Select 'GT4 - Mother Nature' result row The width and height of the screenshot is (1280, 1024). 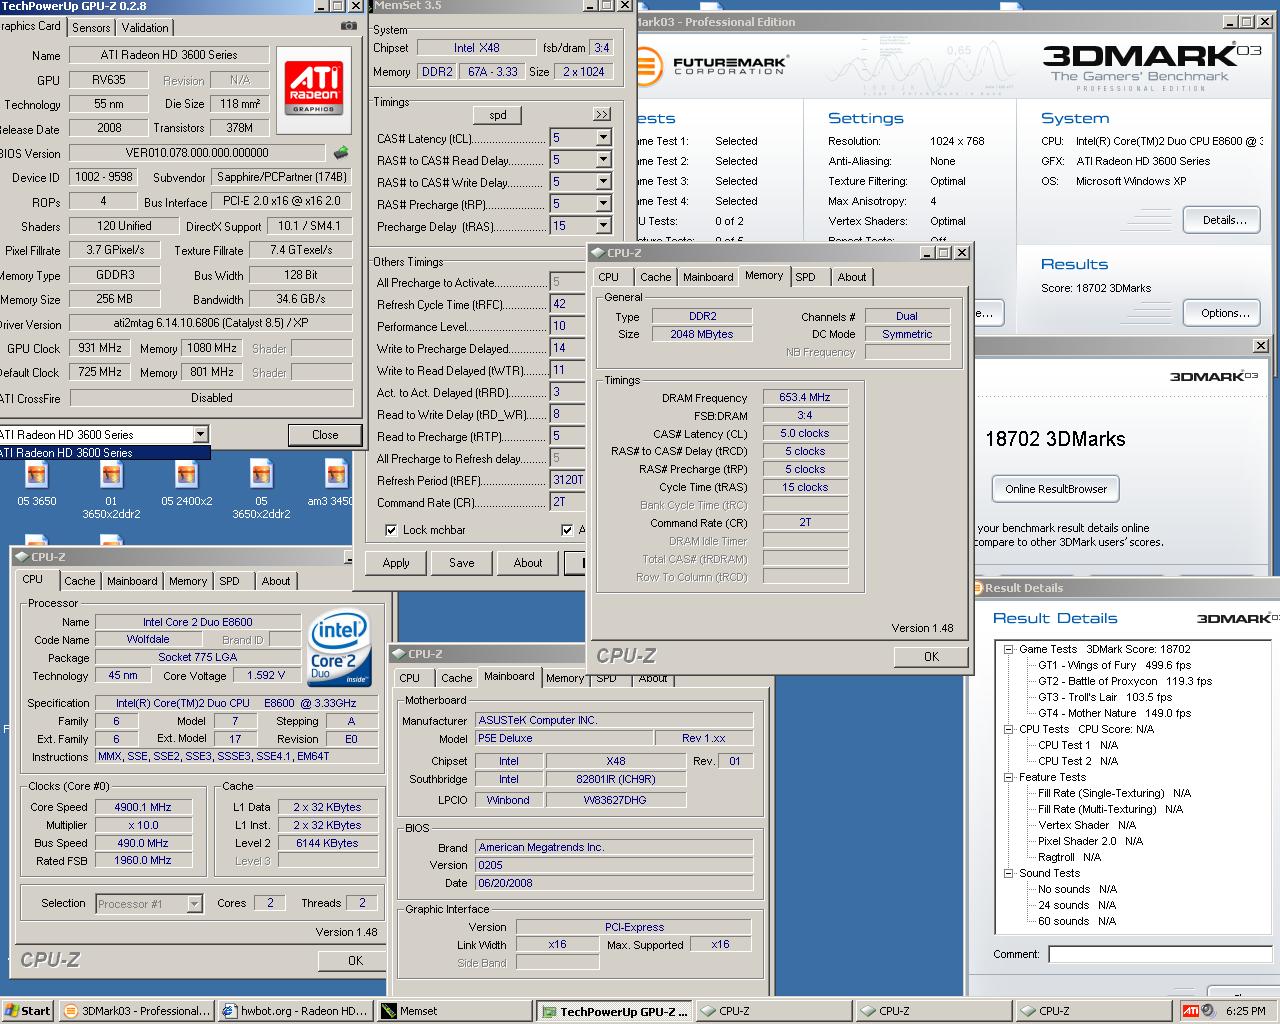1114,713
